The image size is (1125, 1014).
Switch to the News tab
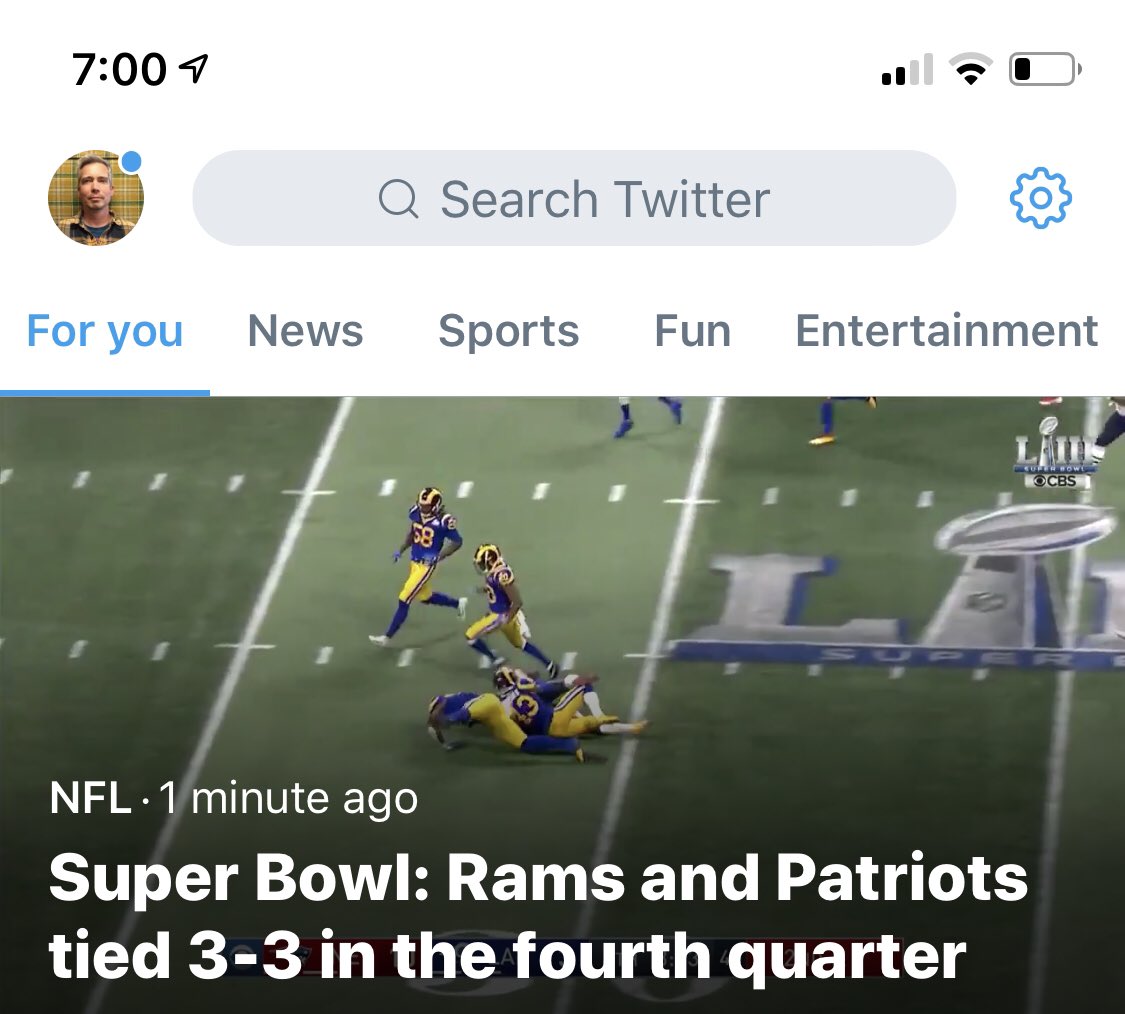[306, 331]
